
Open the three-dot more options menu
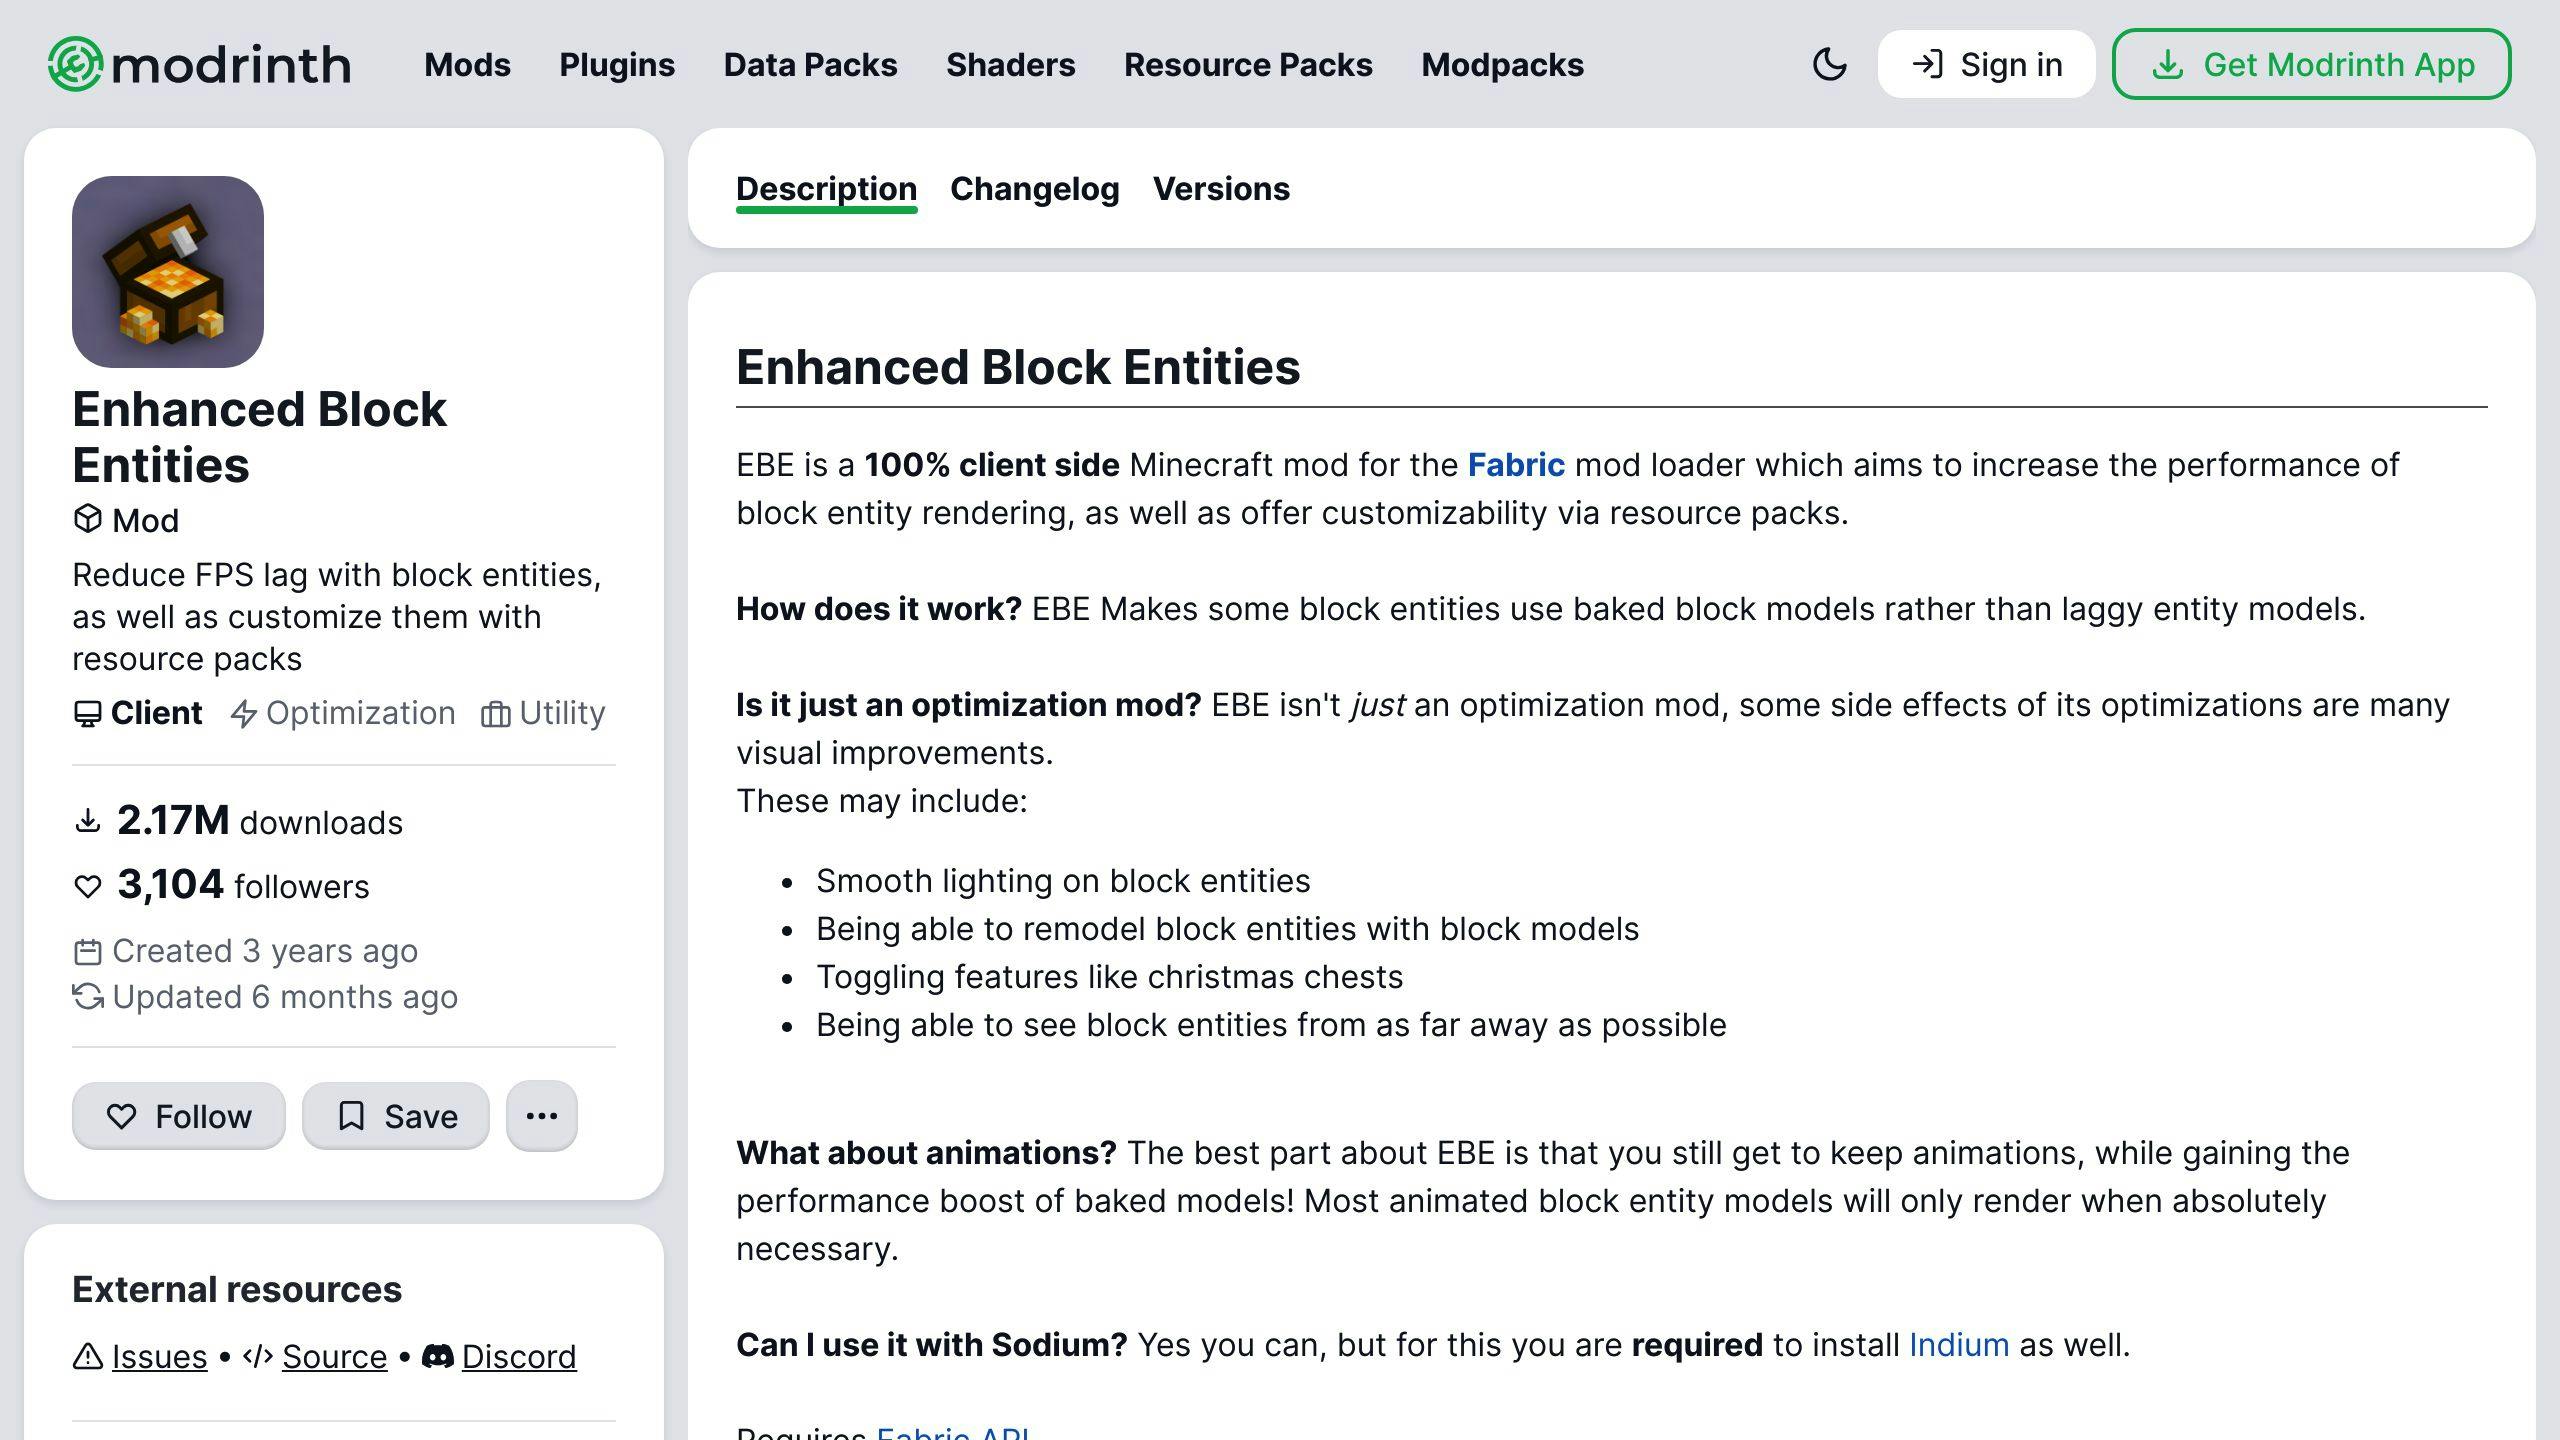[x=542, y=1115]
